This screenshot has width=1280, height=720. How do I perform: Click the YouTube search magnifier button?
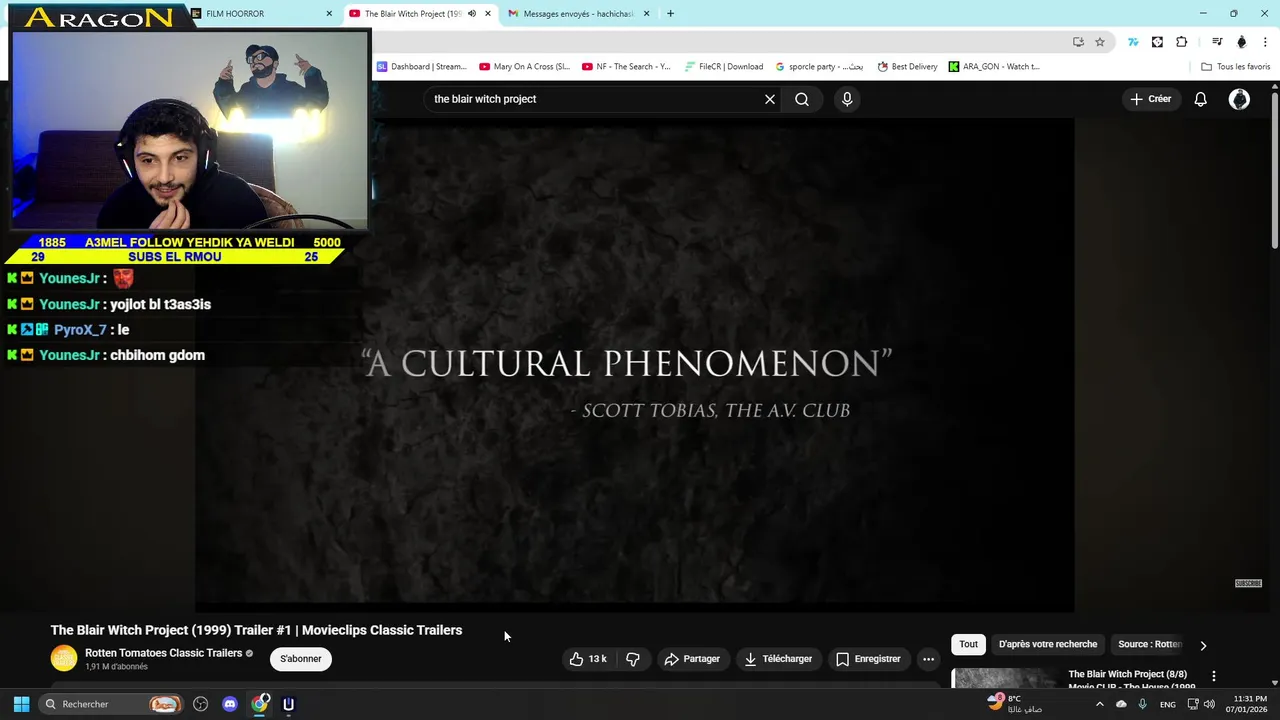pos(802,99)
